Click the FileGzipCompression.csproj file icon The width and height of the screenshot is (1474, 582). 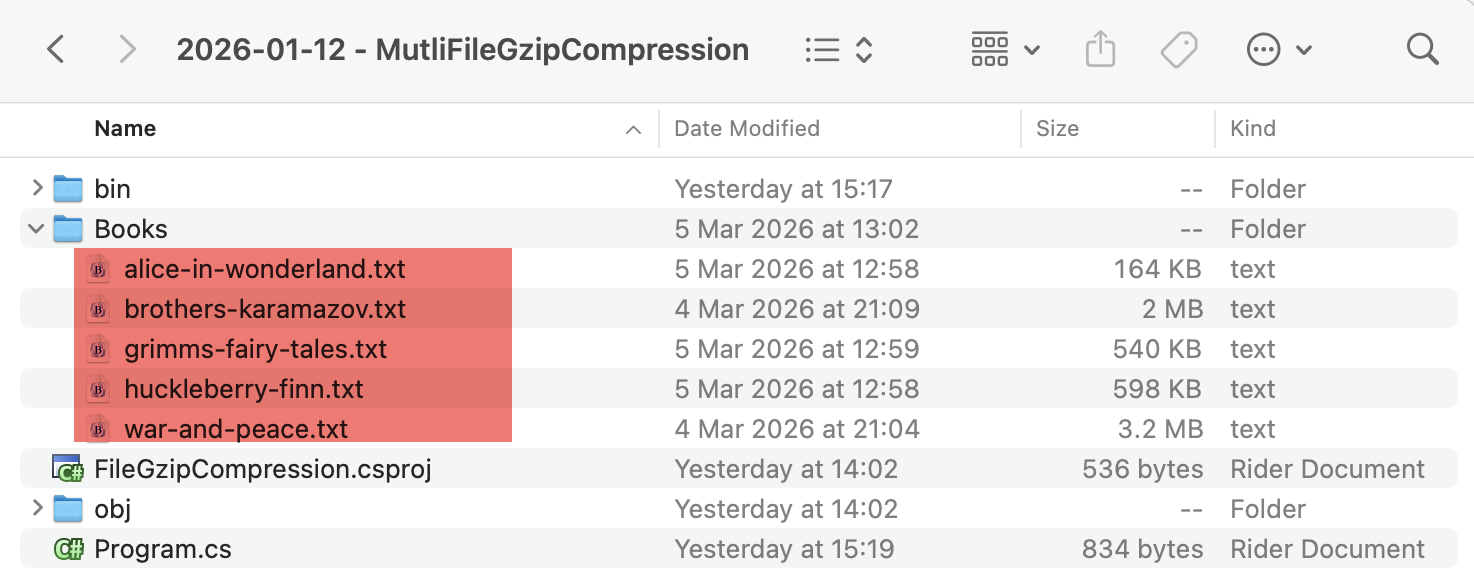(68, 469)
